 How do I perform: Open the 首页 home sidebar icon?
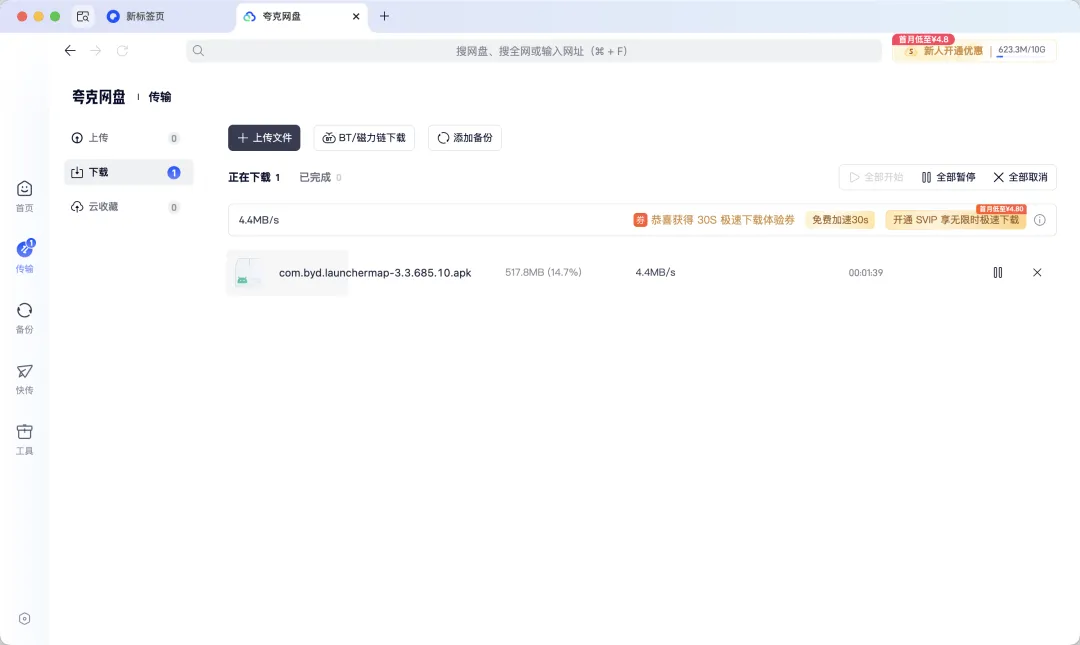click(x=24, y=196)
